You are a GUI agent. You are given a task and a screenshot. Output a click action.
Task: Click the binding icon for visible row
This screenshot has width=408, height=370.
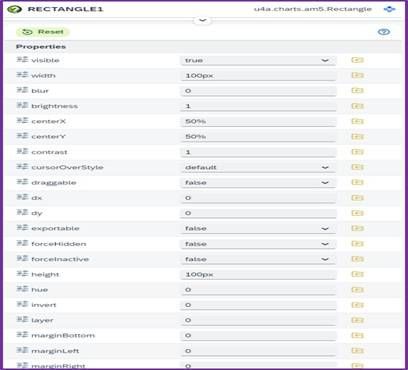(357, 60)
